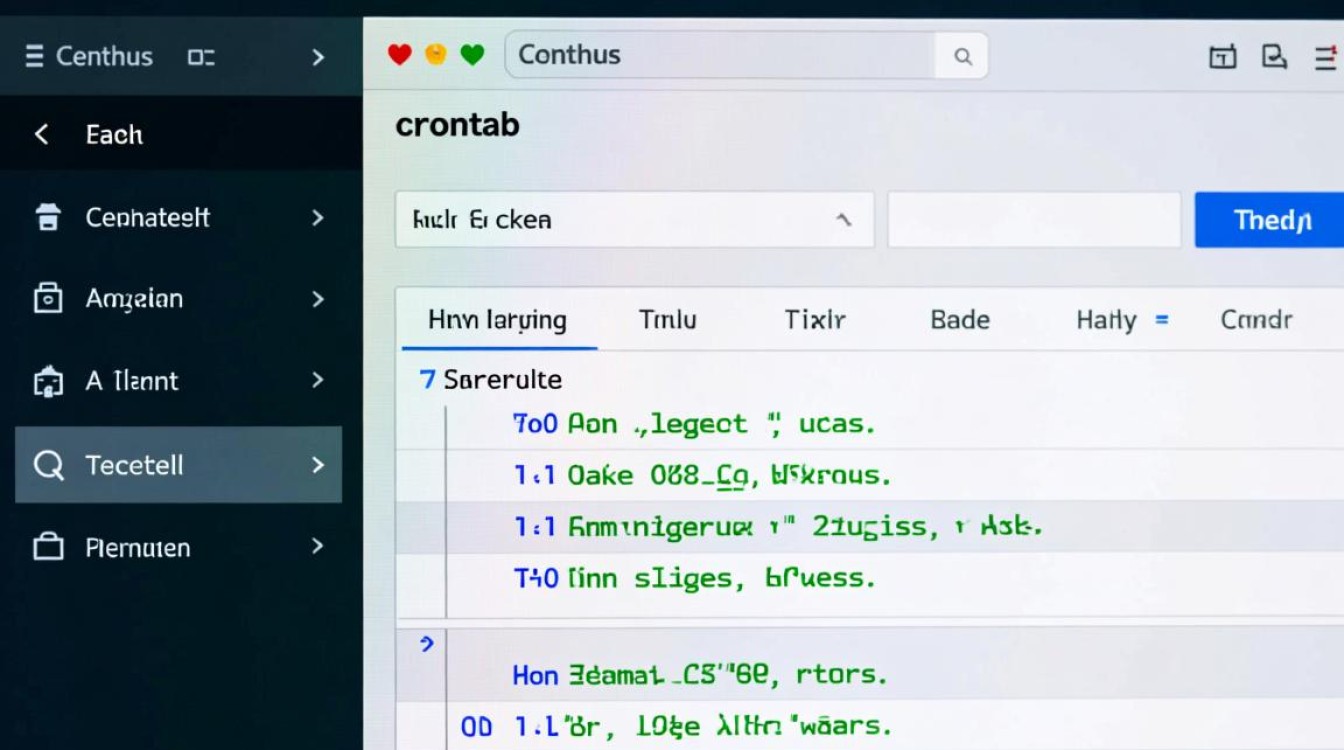Expand the Amgeian sidebar chevron
The width and height of the screenshot is (1344, 750).
(x=318, y=298)
